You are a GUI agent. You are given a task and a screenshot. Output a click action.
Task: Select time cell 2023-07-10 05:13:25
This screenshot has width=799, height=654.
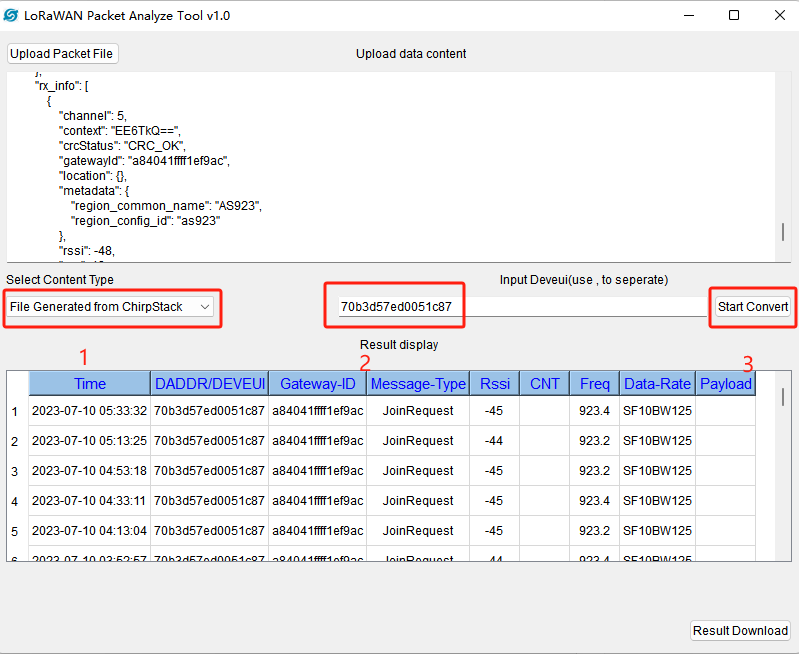[x=90, y=441]
